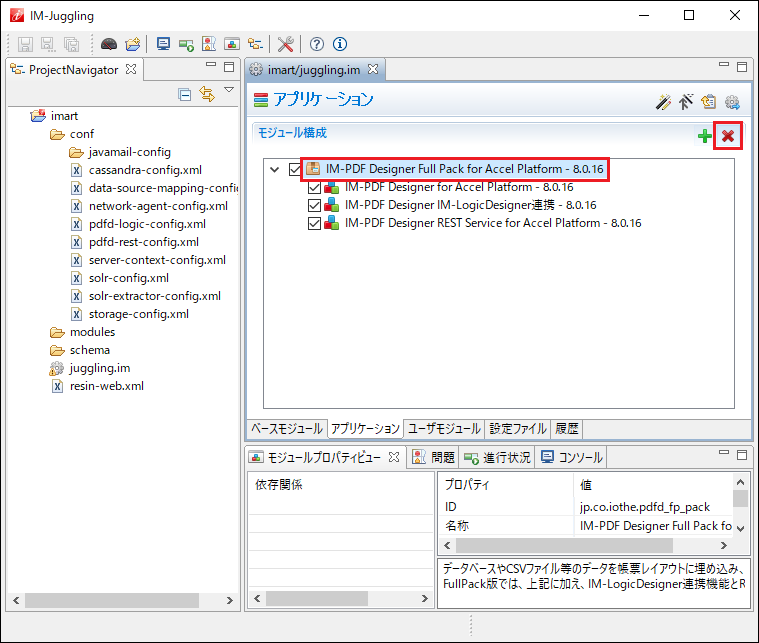The image size is (759, 643).
Task: Select cassandra-config.xml file
Action: click(x=137, y=170)
